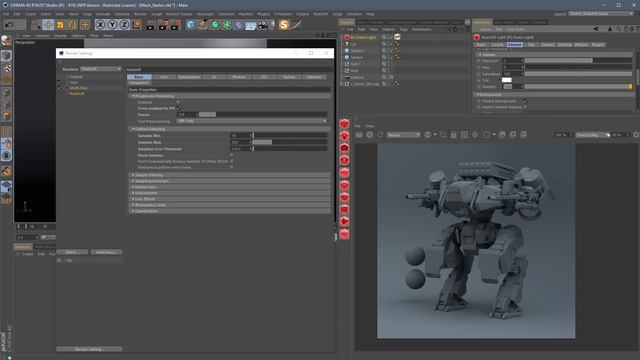The image size is (640, 360).
Task: Click Make Editable icon in left sidebar
Action: click(6, 41)
